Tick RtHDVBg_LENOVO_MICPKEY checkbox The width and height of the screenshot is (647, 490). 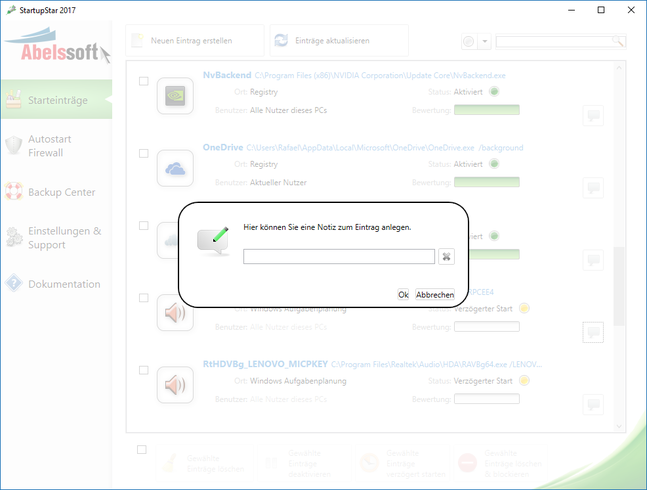tap(144, 370)
